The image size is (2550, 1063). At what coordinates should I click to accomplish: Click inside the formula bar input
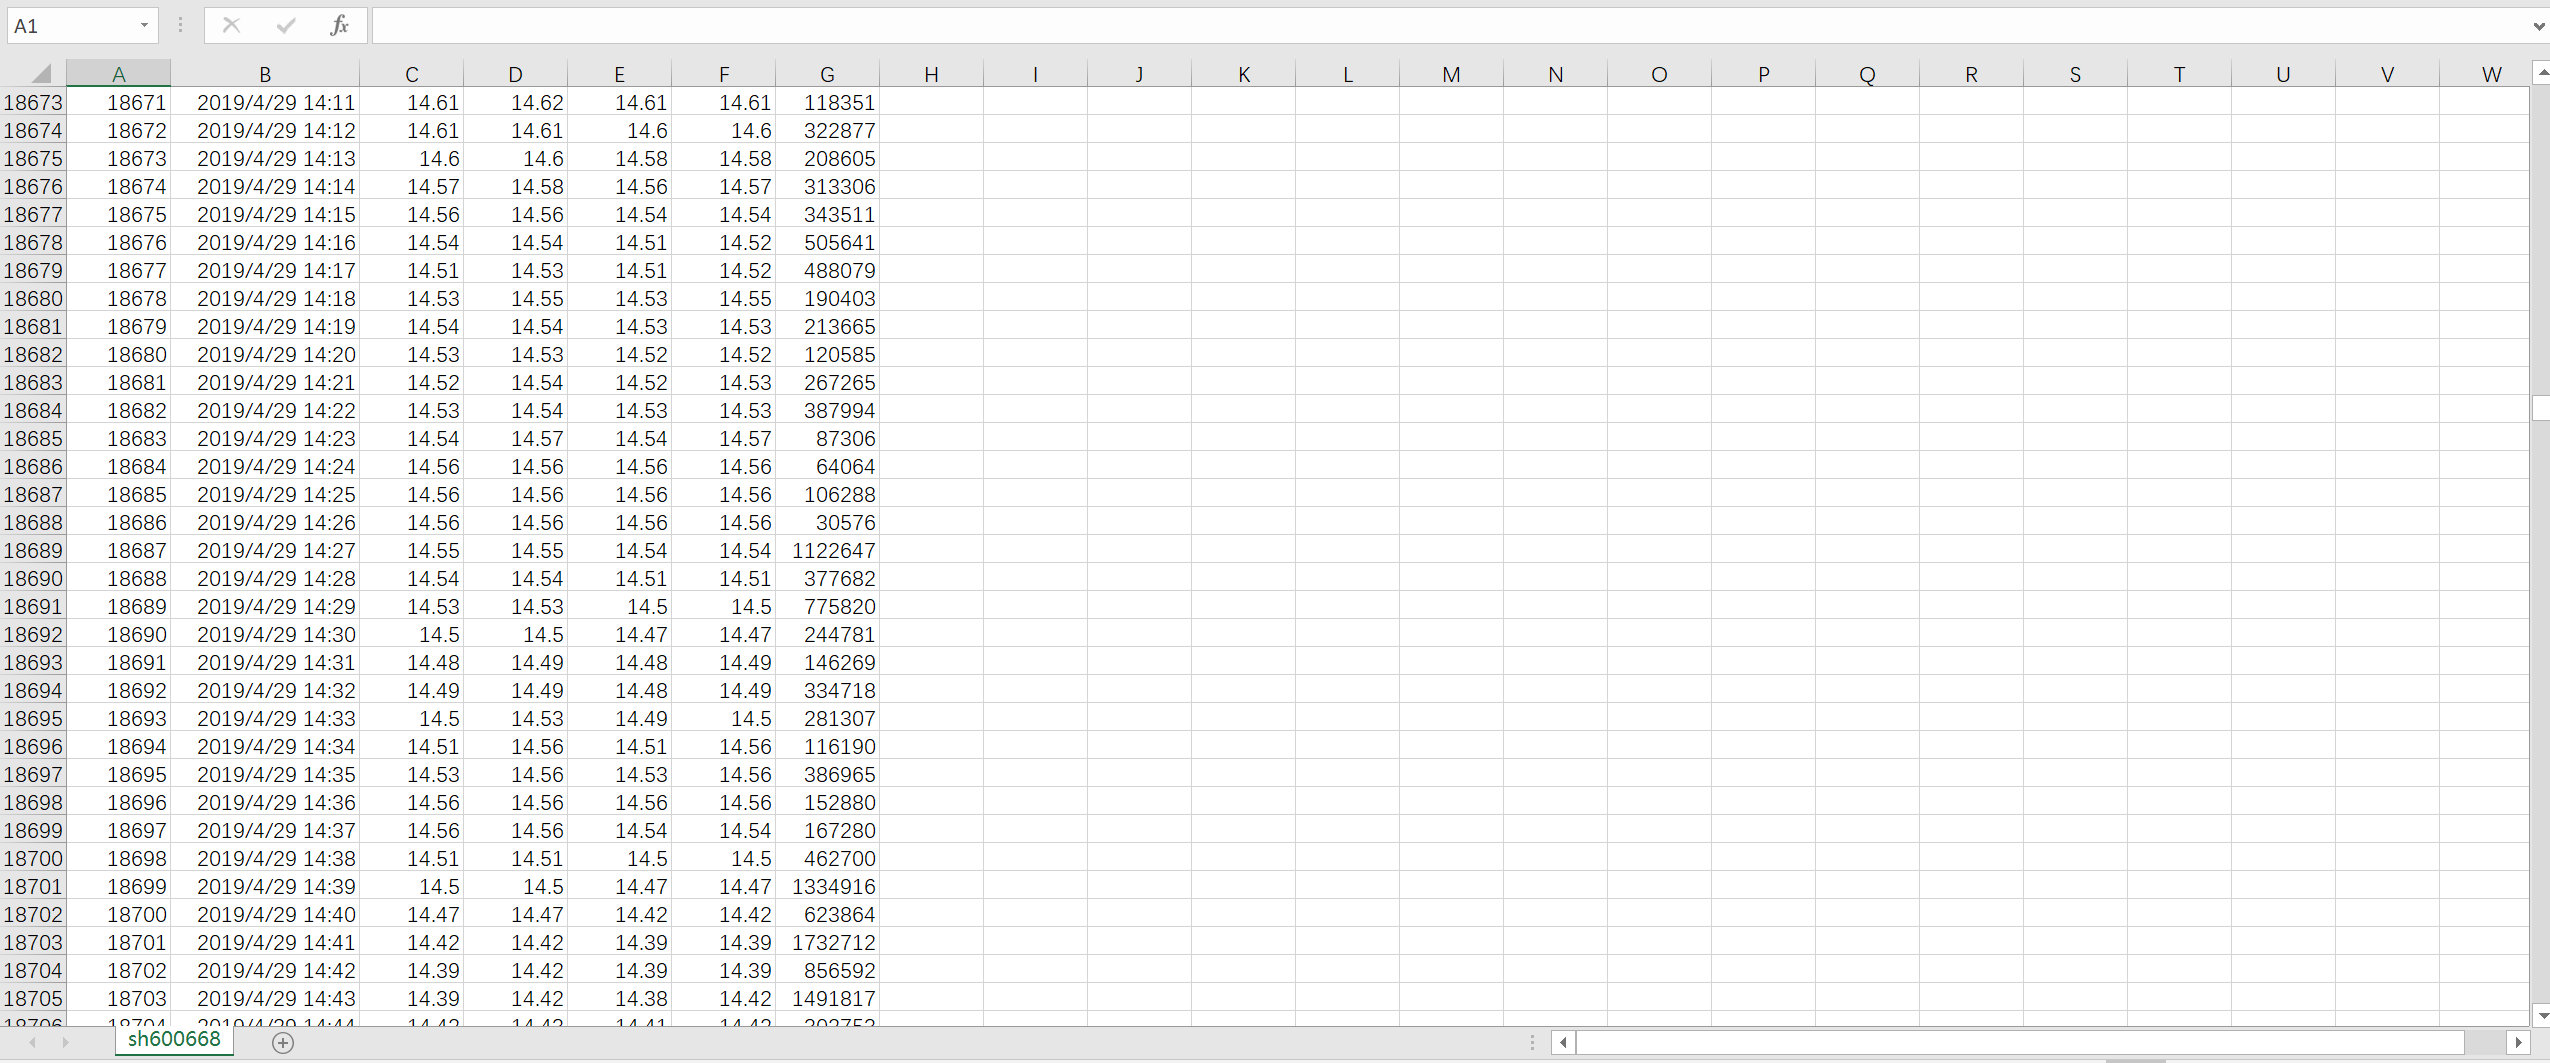tap(1450, 25)
